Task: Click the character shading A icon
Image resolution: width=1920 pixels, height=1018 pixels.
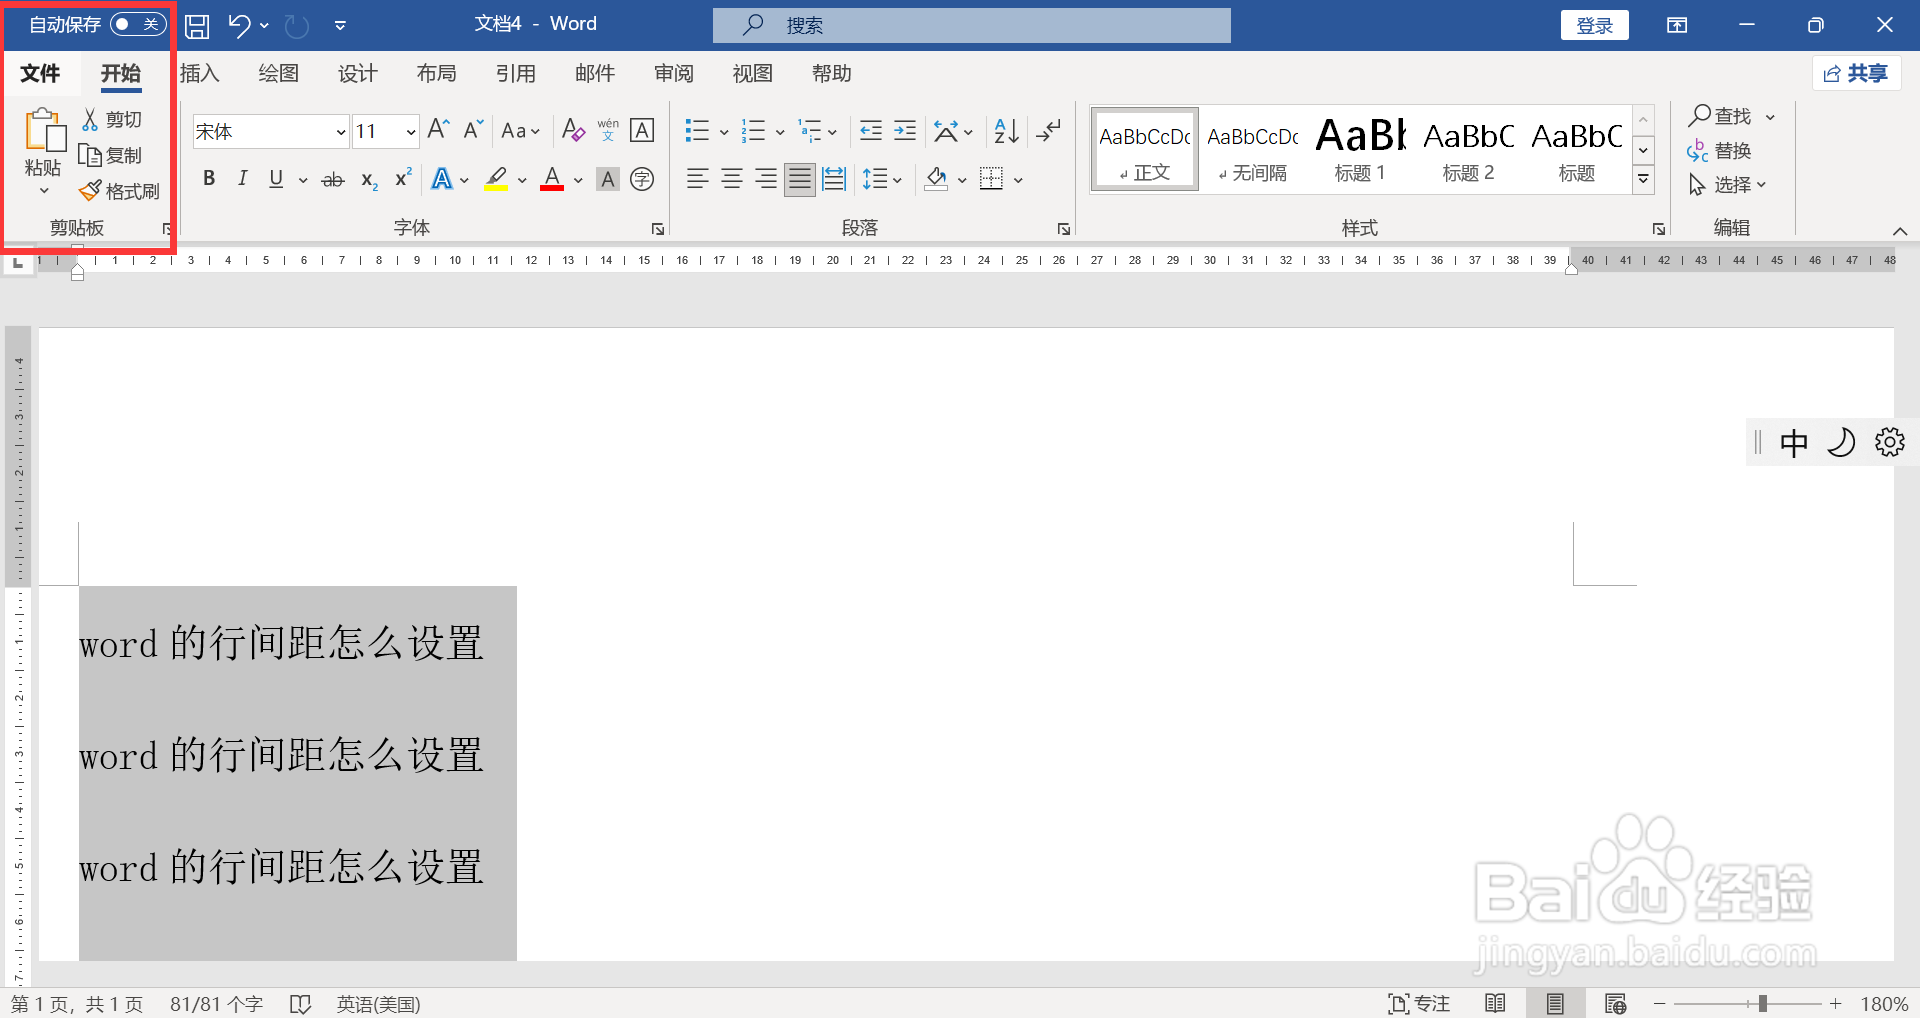Action: (607, 179)
